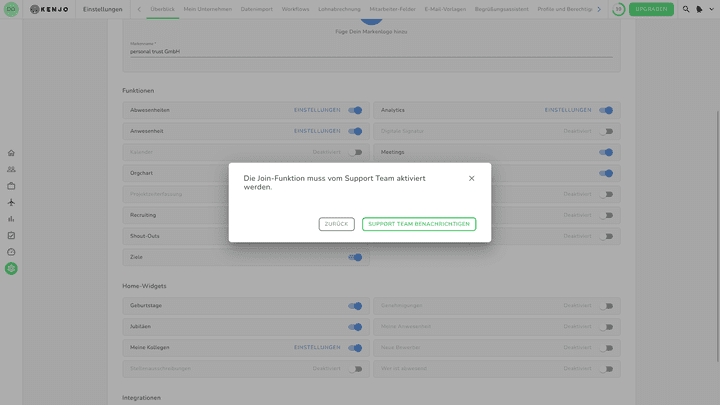Toggle the Abwesenheiten function switch

(x=355, y=110)
